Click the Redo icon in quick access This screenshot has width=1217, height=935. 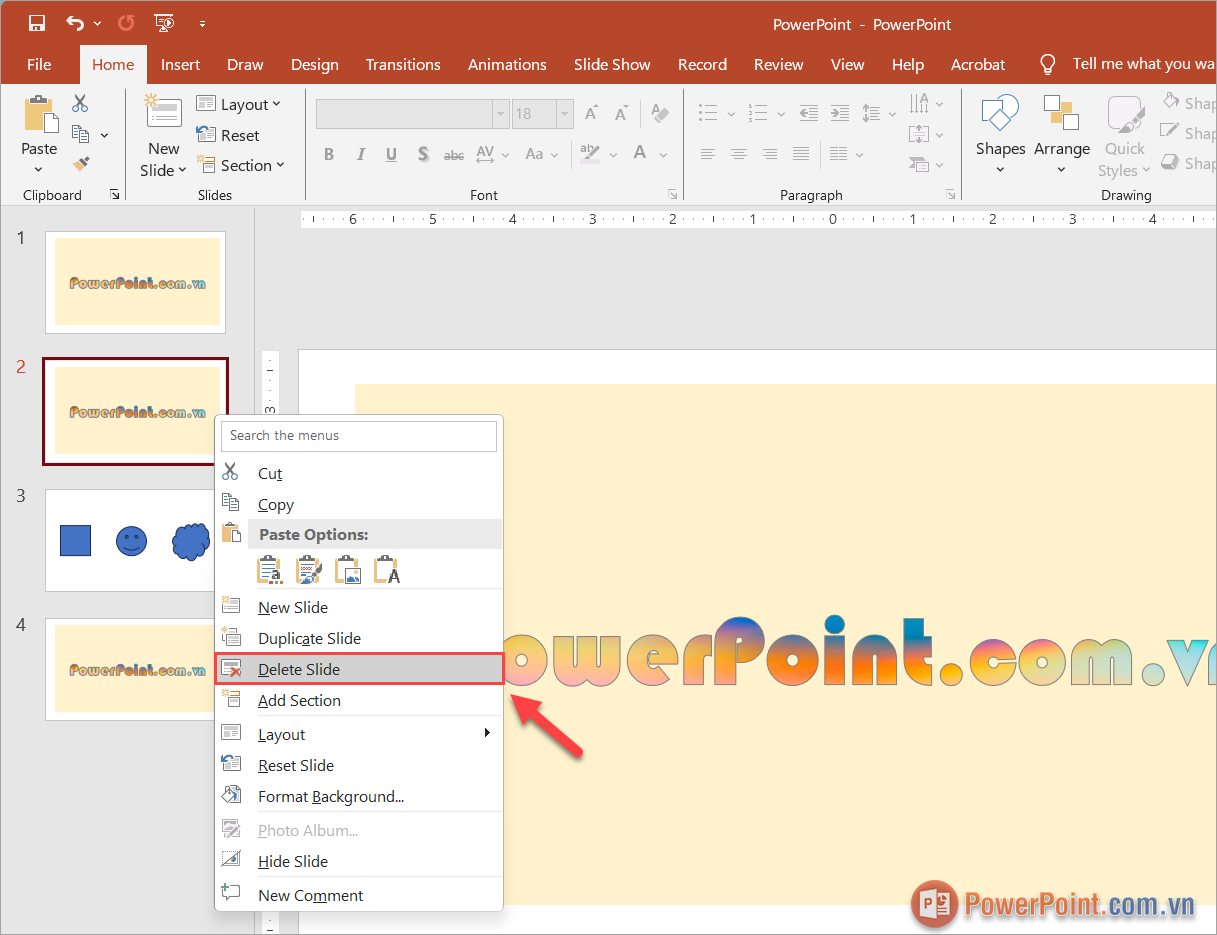tap(126, 22)
